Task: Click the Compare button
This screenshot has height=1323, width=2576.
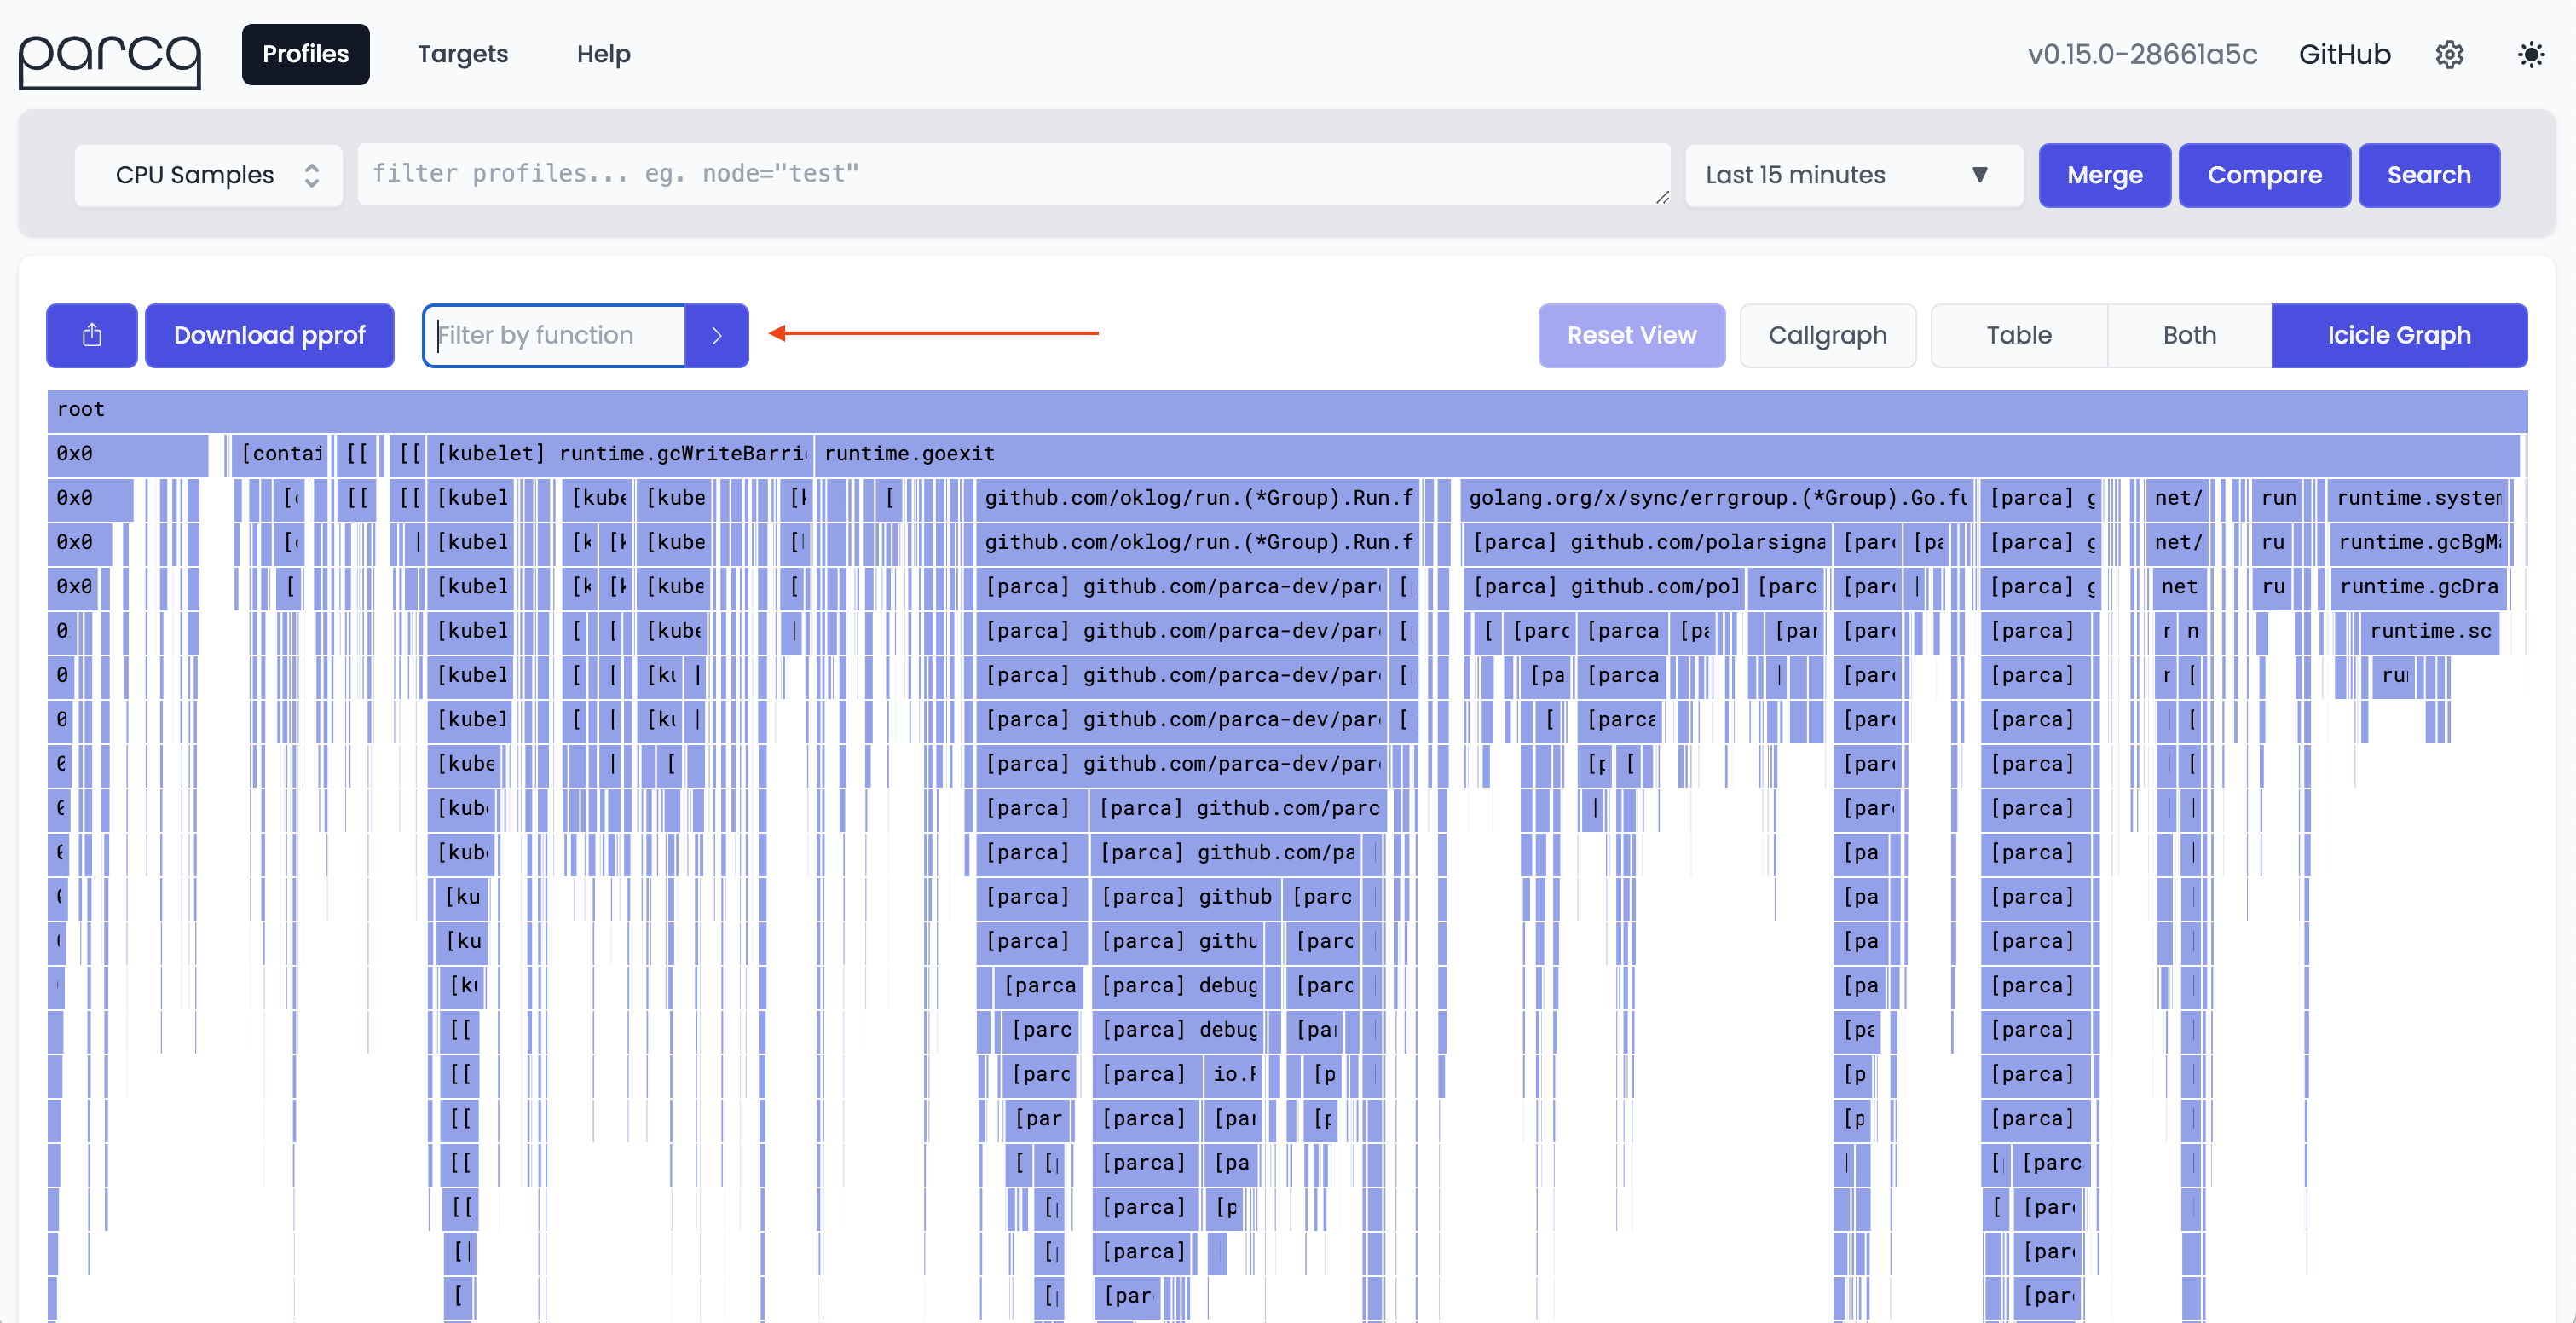Action: point(2264,175)
